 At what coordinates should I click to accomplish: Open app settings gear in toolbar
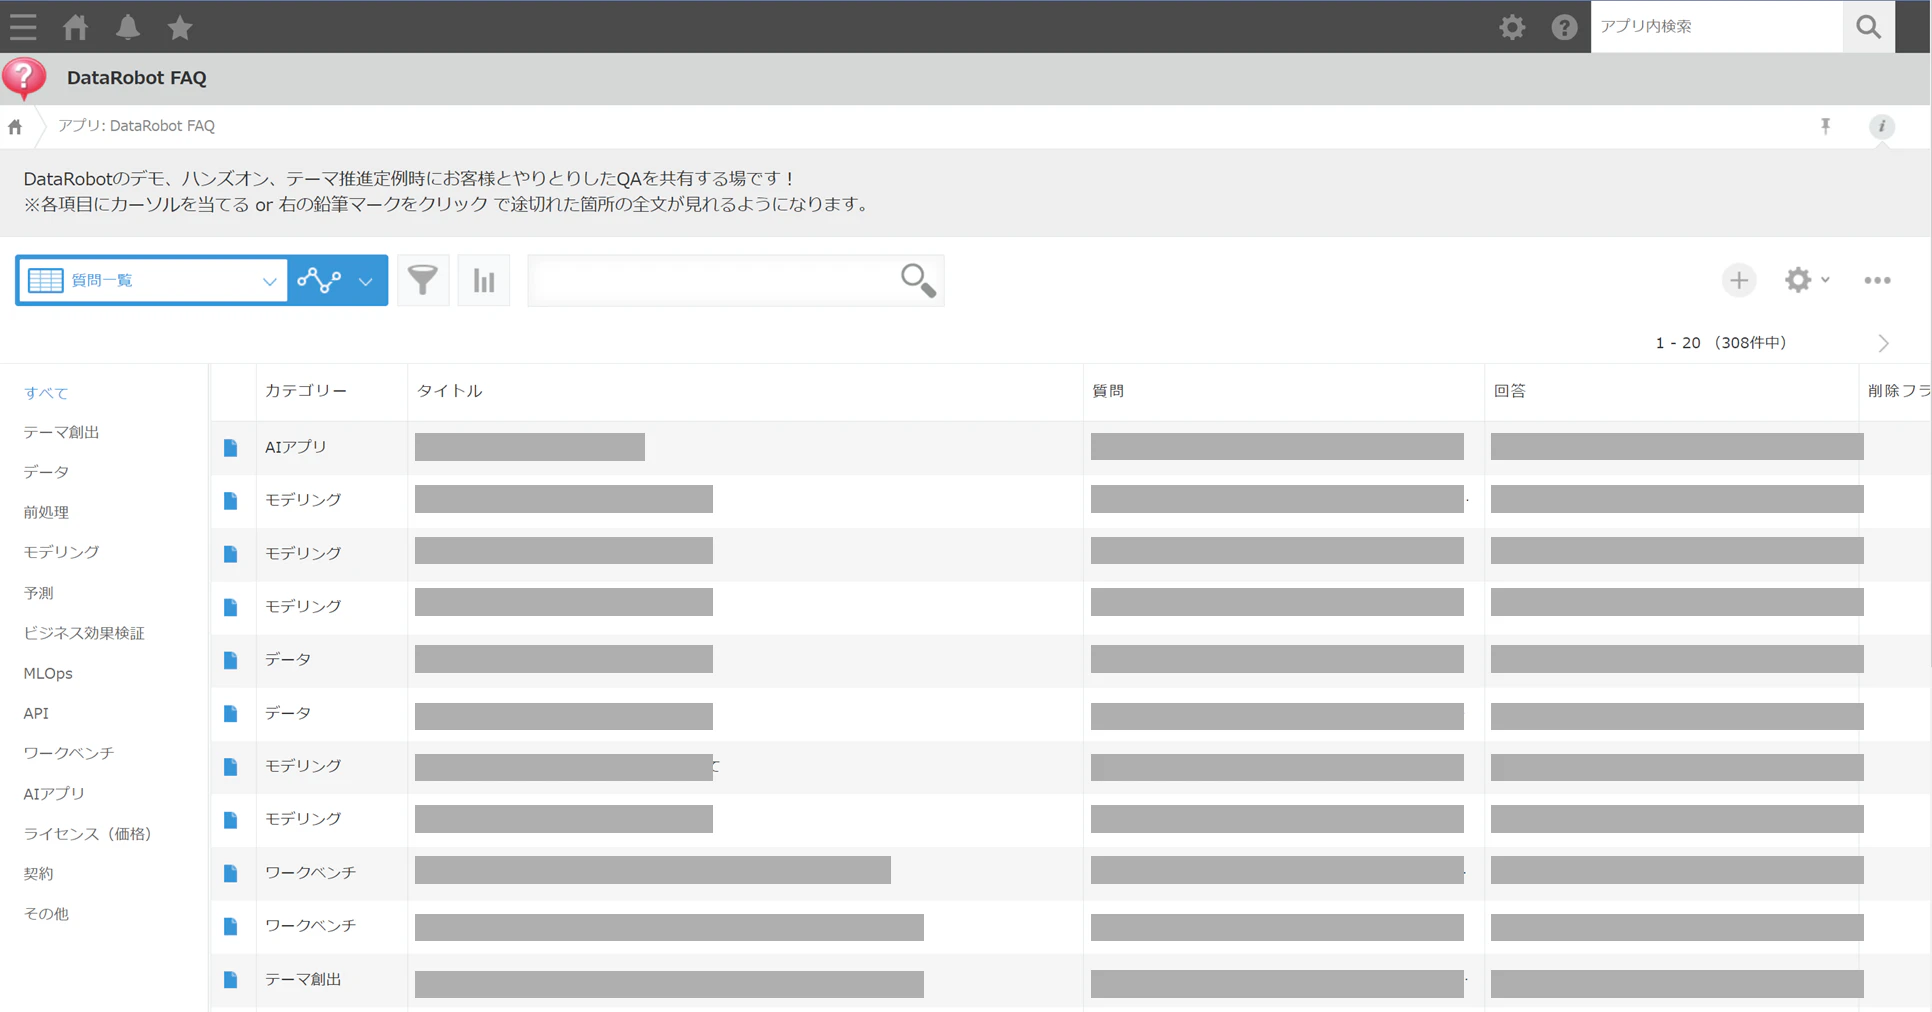(1798, 281)
